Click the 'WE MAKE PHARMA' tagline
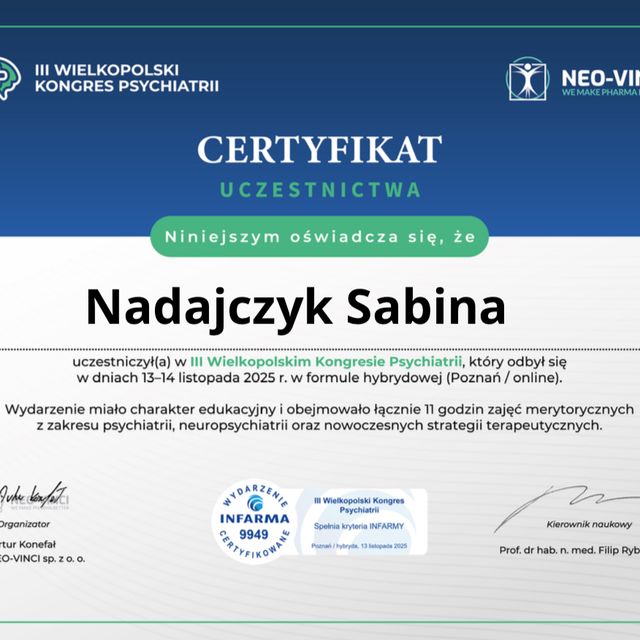640x640 pixels. pos(601,92)
